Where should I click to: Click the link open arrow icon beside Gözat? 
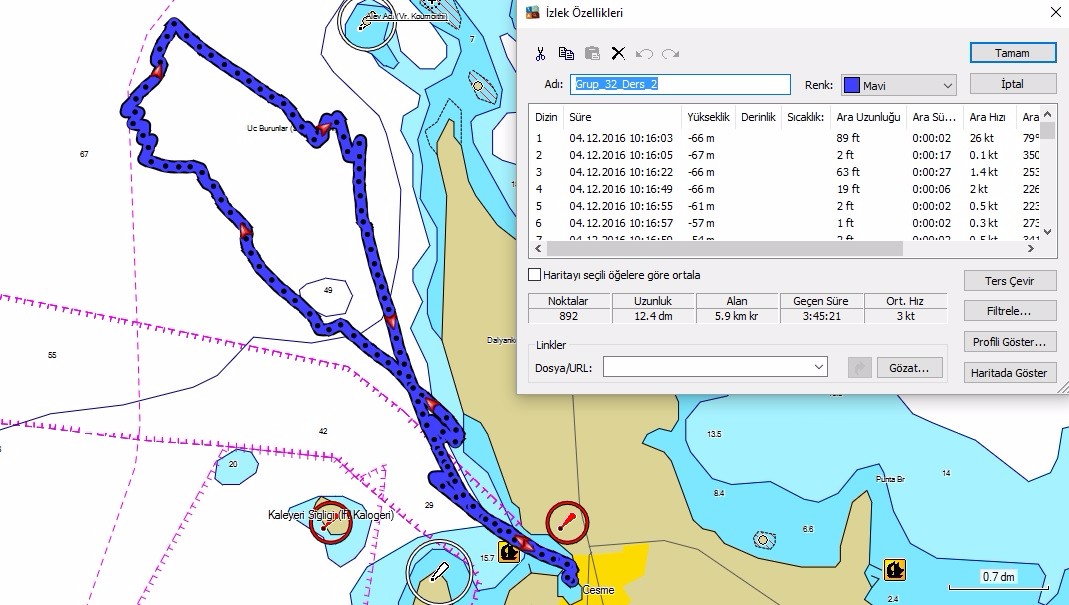pyautogui.click(x=860, y=368)
